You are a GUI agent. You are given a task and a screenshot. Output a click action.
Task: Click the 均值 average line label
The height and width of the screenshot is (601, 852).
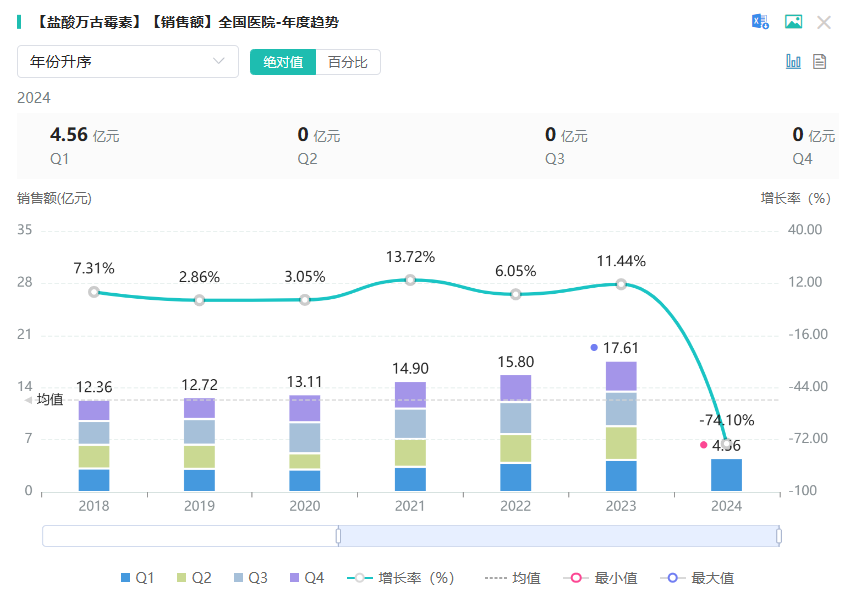(x=50, y=399)
